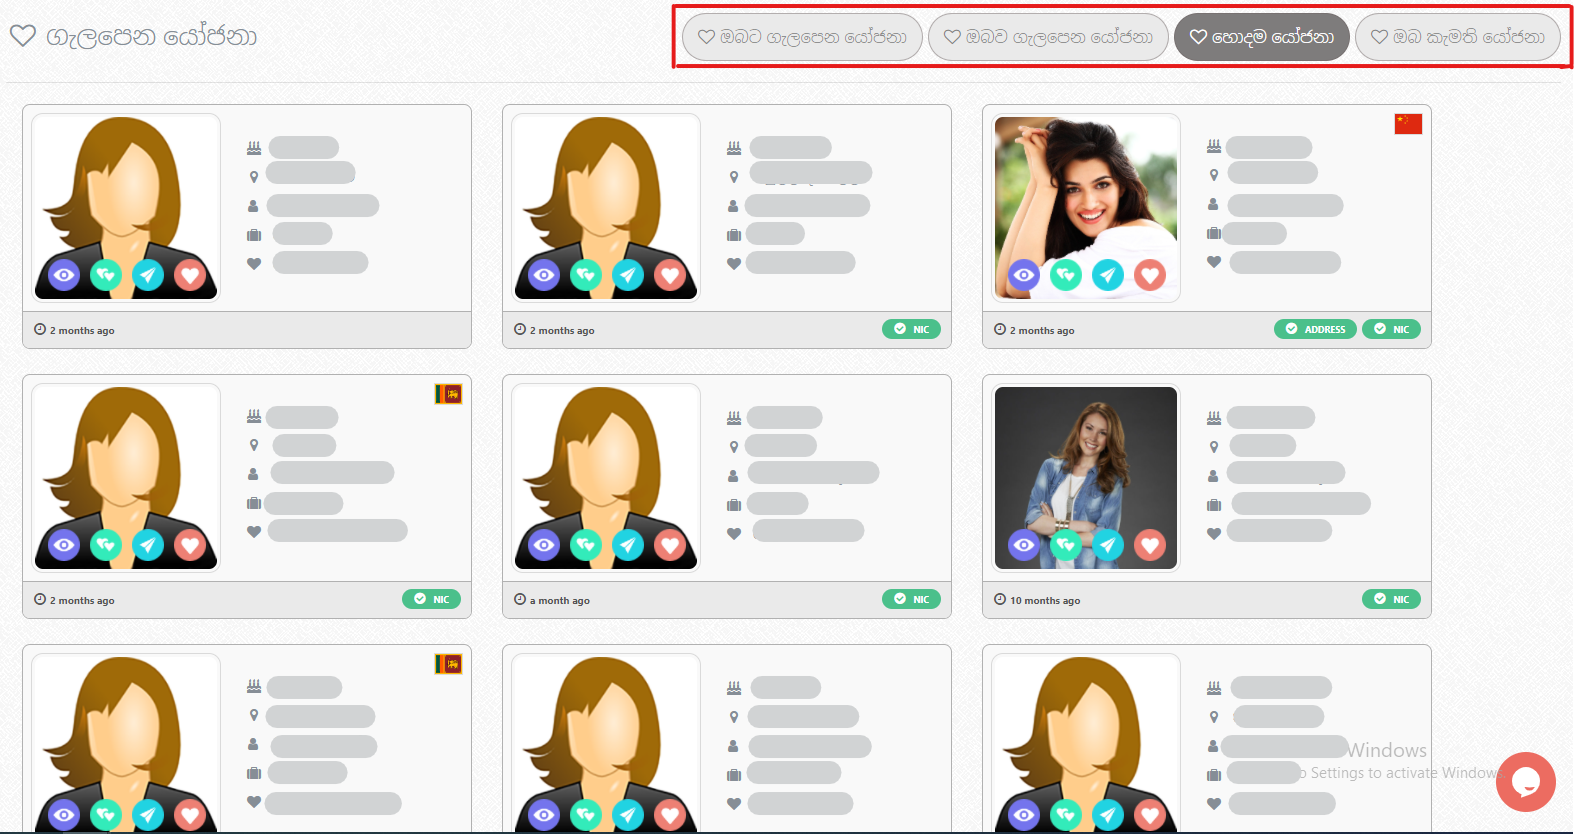Screen dimensions: 1574x834
Task: Click person icon on 'a month ago' card
Action: click(733, 475)
